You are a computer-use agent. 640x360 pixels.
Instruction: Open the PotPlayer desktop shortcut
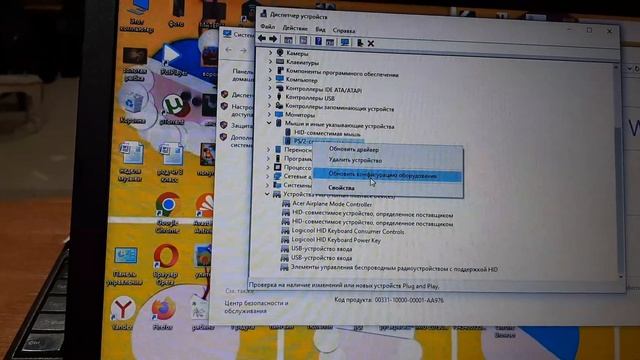click(173, 60)
